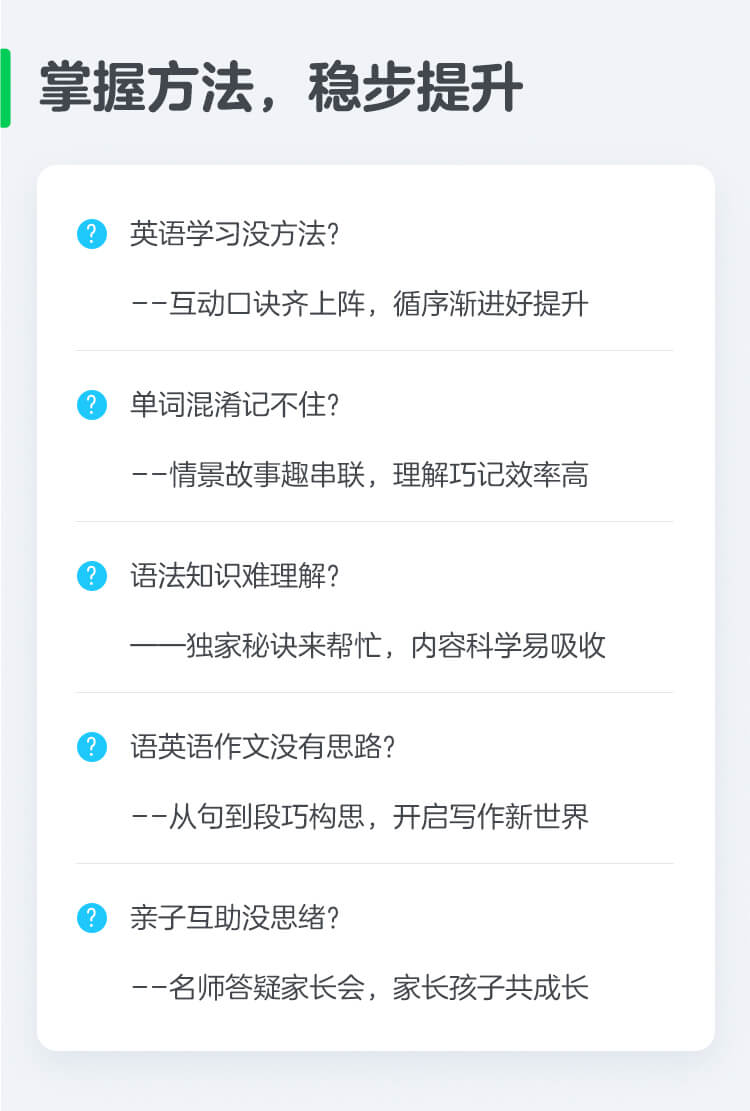
Task: Click question icon beside 单词混淆记不住
Action: [x=92, y=405]
